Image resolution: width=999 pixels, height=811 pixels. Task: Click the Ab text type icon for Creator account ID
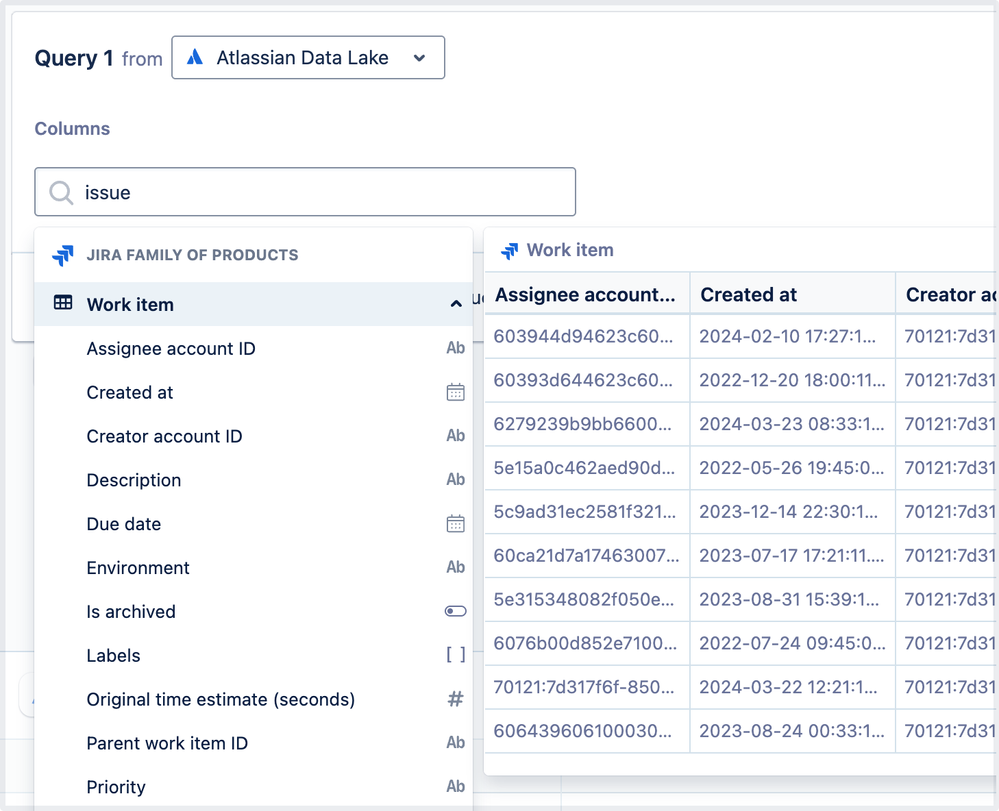tap(456, 436)
